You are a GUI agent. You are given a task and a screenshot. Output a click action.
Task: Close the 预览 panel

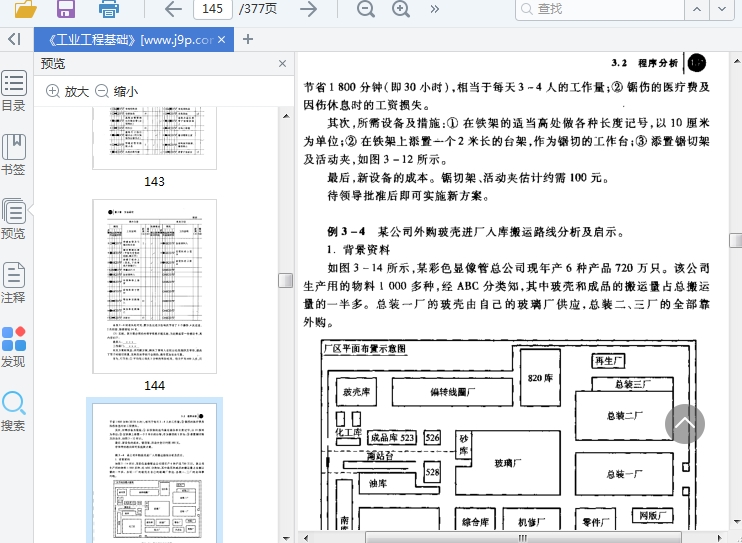click(283, 63)
